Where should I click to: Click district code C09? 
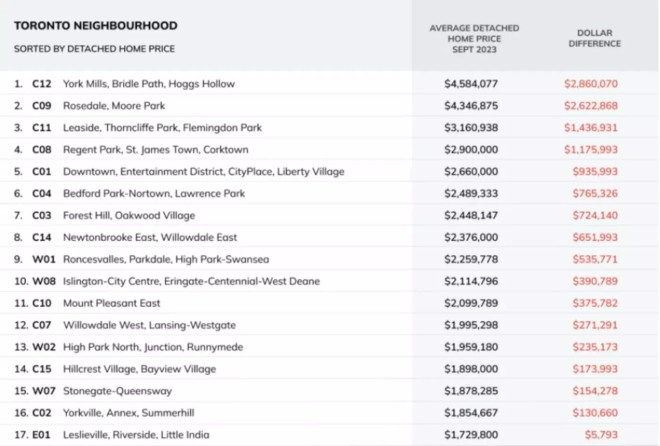click(x=42, y=106)
